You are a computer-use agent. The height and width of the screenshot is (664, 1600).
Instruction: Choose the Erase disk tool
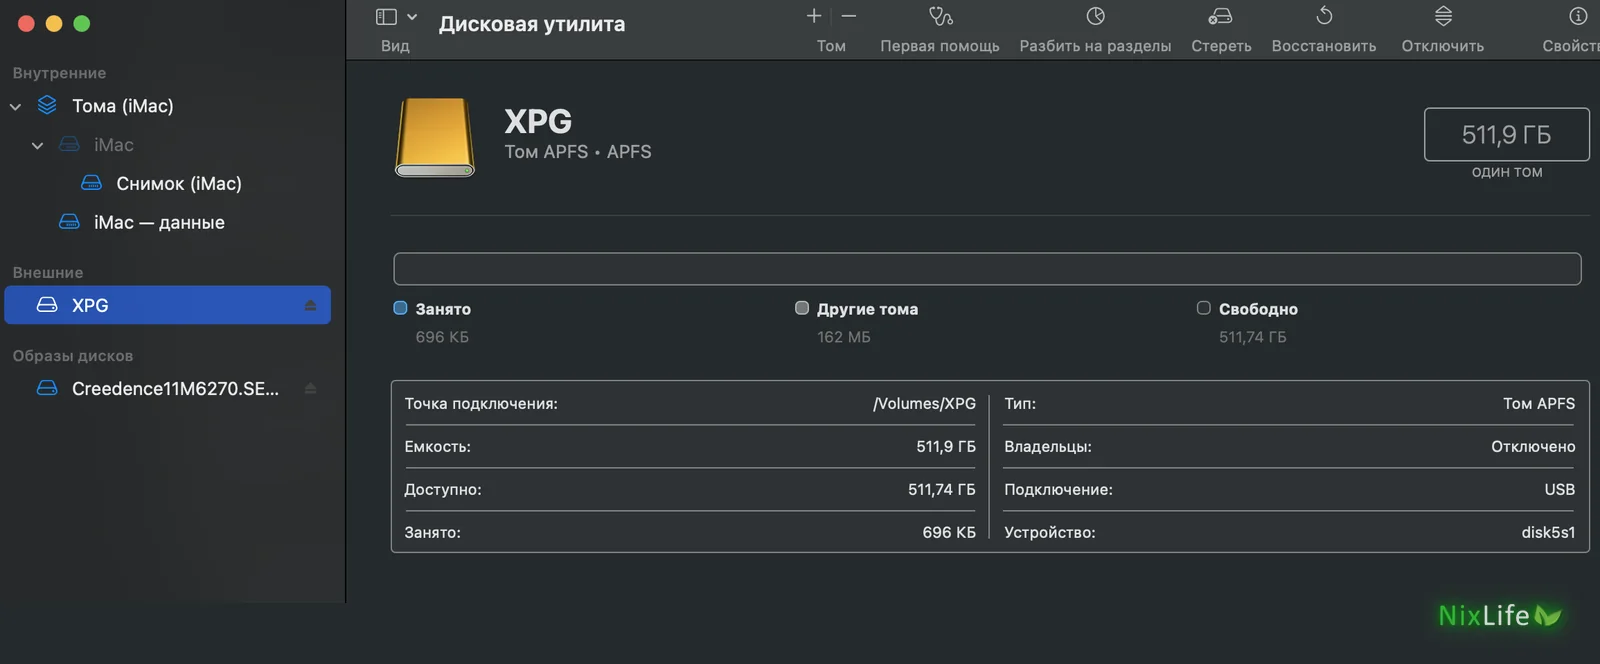[1221, 16]
